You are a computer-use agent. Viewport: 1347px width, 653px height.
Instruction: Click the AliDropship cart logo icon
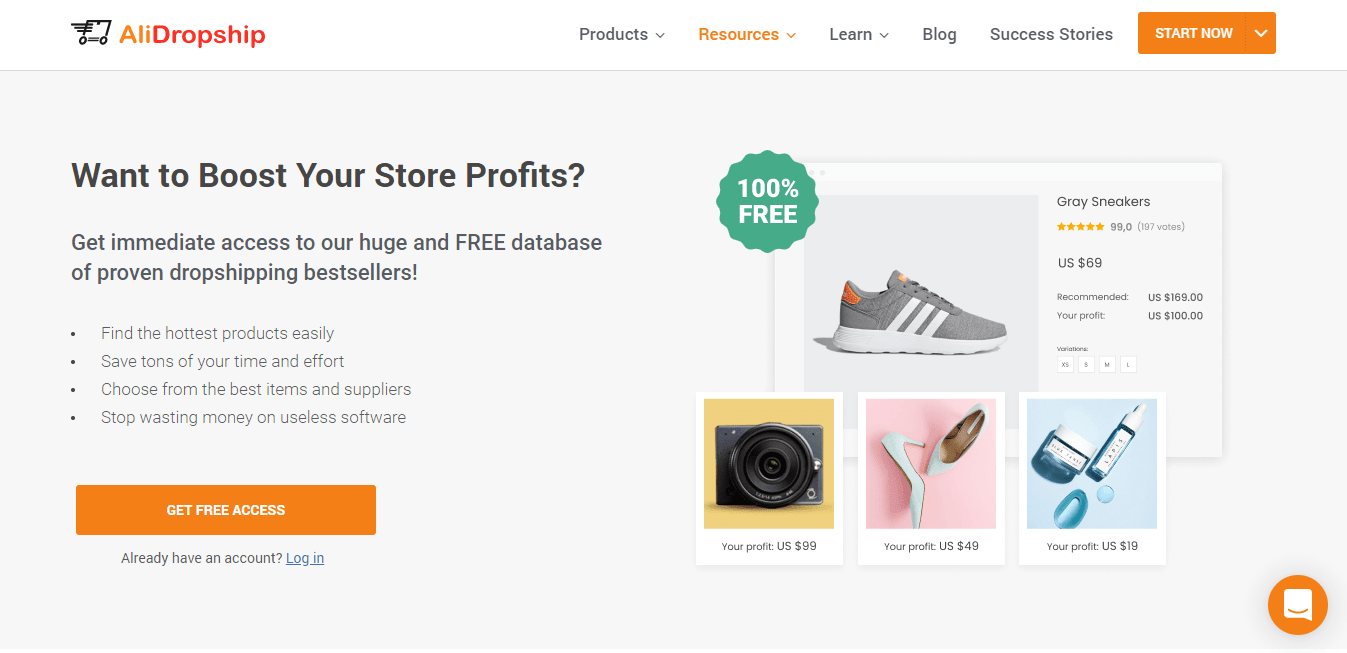pos(89,32)
